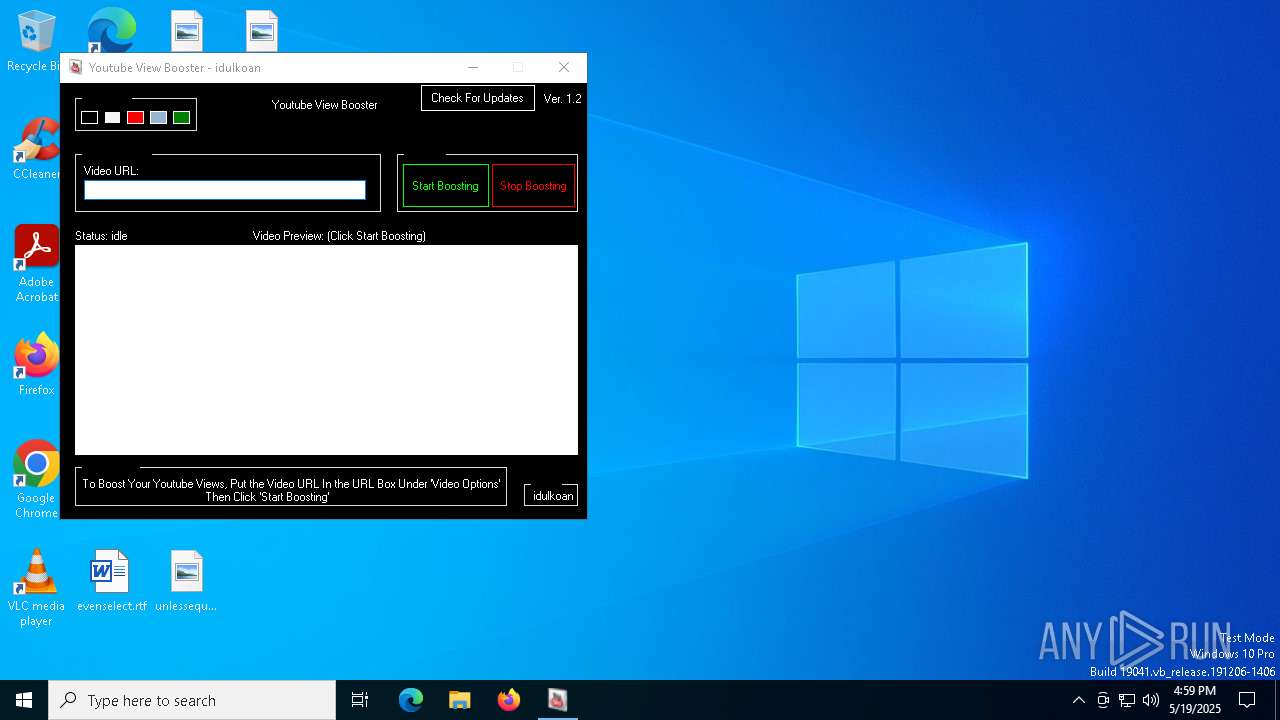The width and height of the screenshot is (1280, 720).
Task: Click the 'Video Preview: (Click Start Boosting)' label
Action: [339, 236]
